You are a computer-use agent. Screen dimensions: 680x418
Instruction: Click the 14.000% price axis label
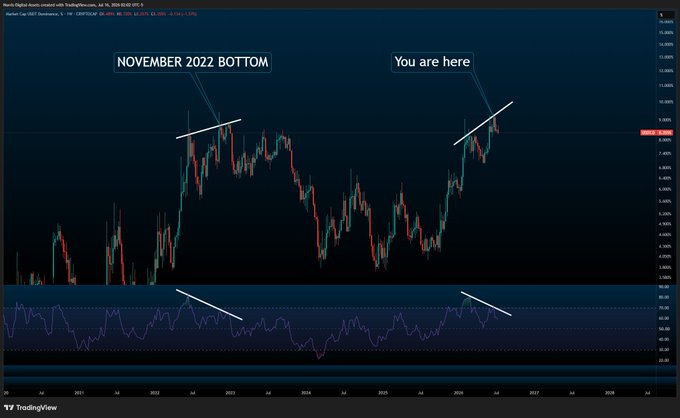[x=666, y=45]
